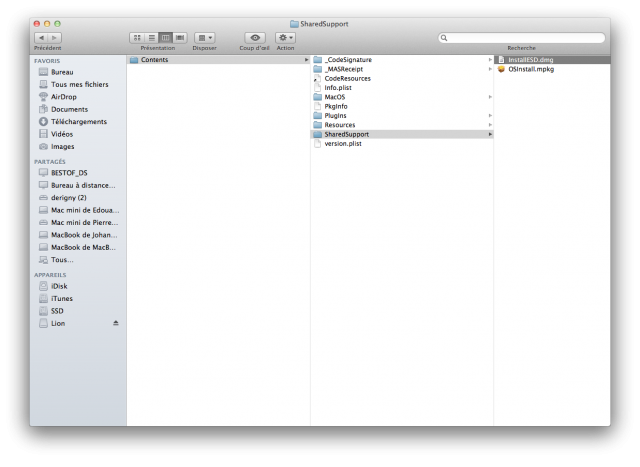Open the Disposer arrangement dropdown
Viewport: 640px width, 467px height.
coord(204,38)
